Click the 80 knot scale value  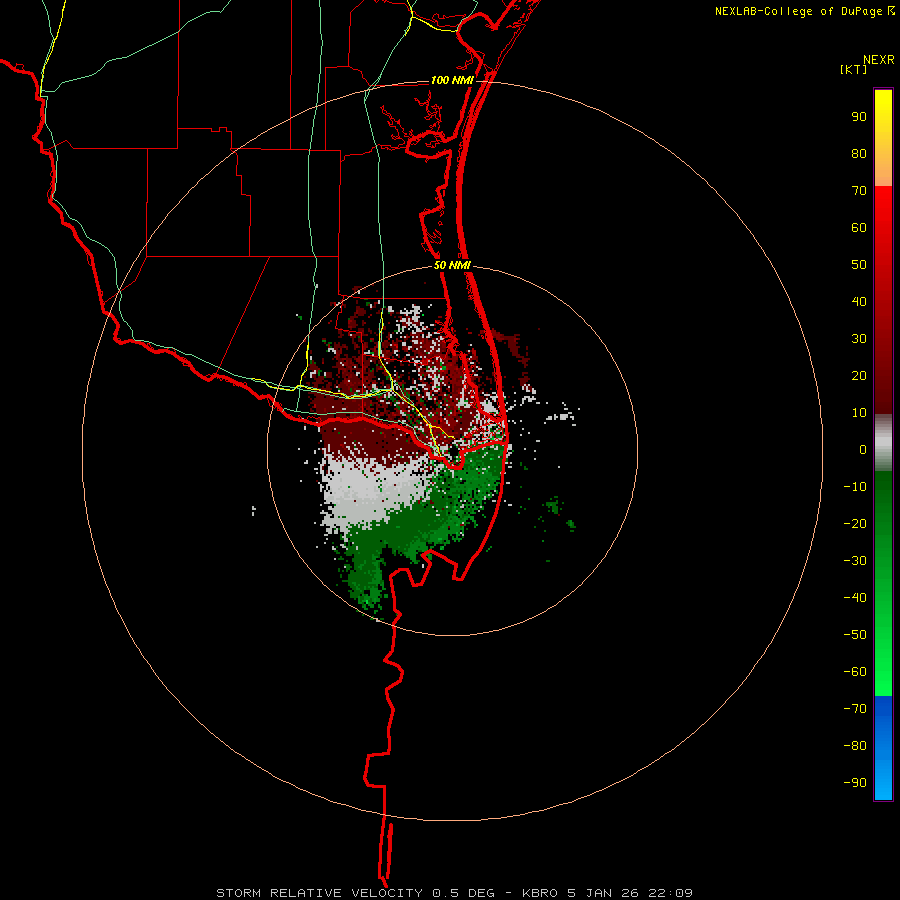(859, 154)
